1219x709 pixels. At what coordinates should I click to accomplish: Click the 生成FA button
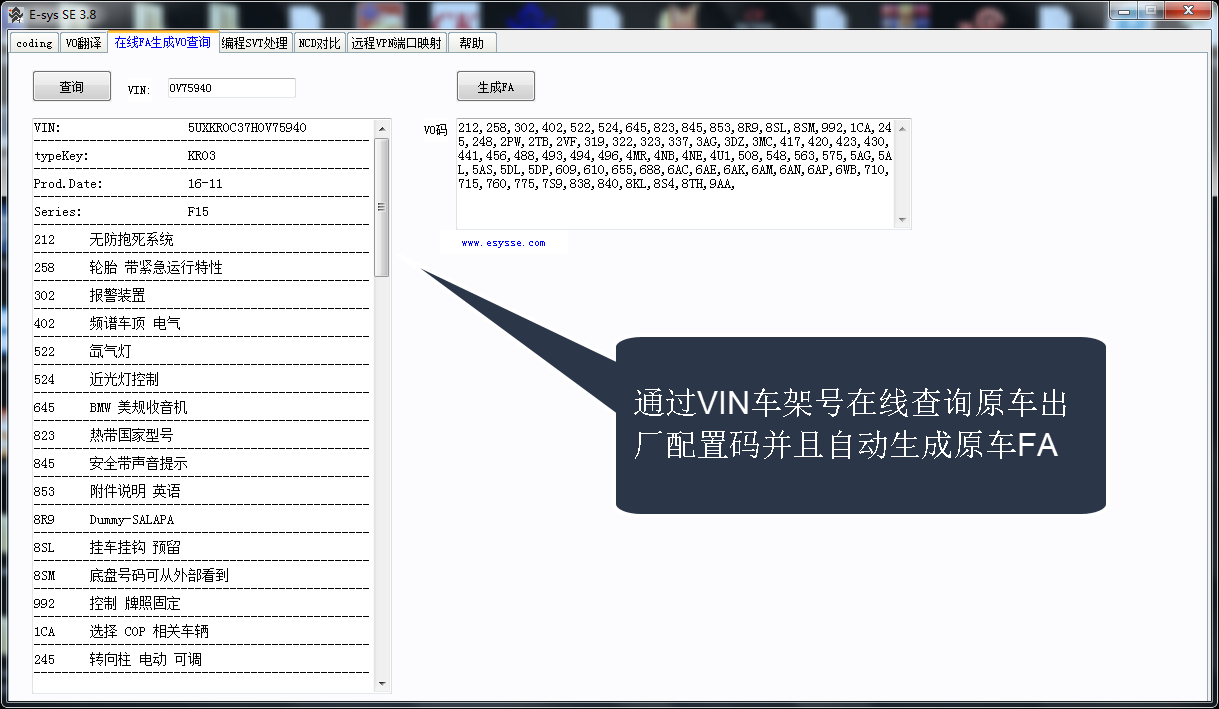pos(495,87)
